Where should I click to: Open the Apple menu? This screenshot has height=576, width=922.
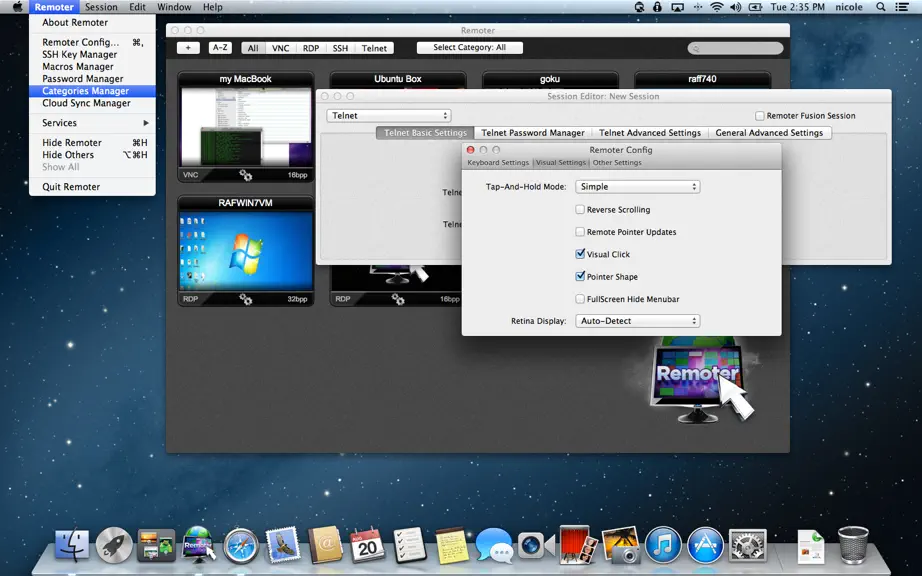tap(18, 7)
